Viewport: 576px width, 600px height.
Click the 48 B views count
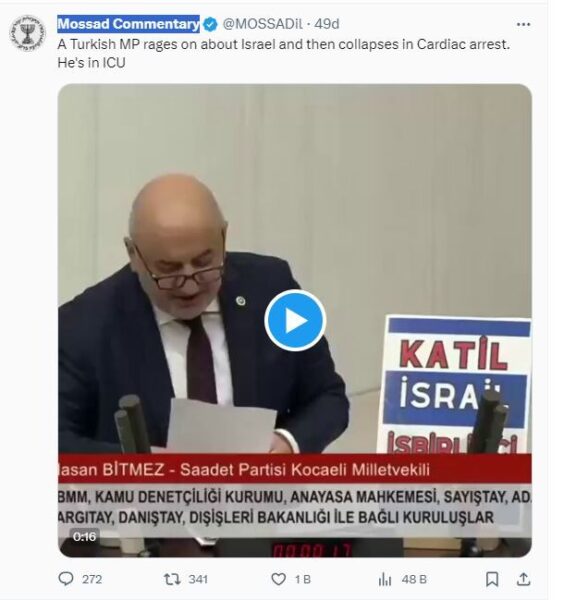point(414,579)
